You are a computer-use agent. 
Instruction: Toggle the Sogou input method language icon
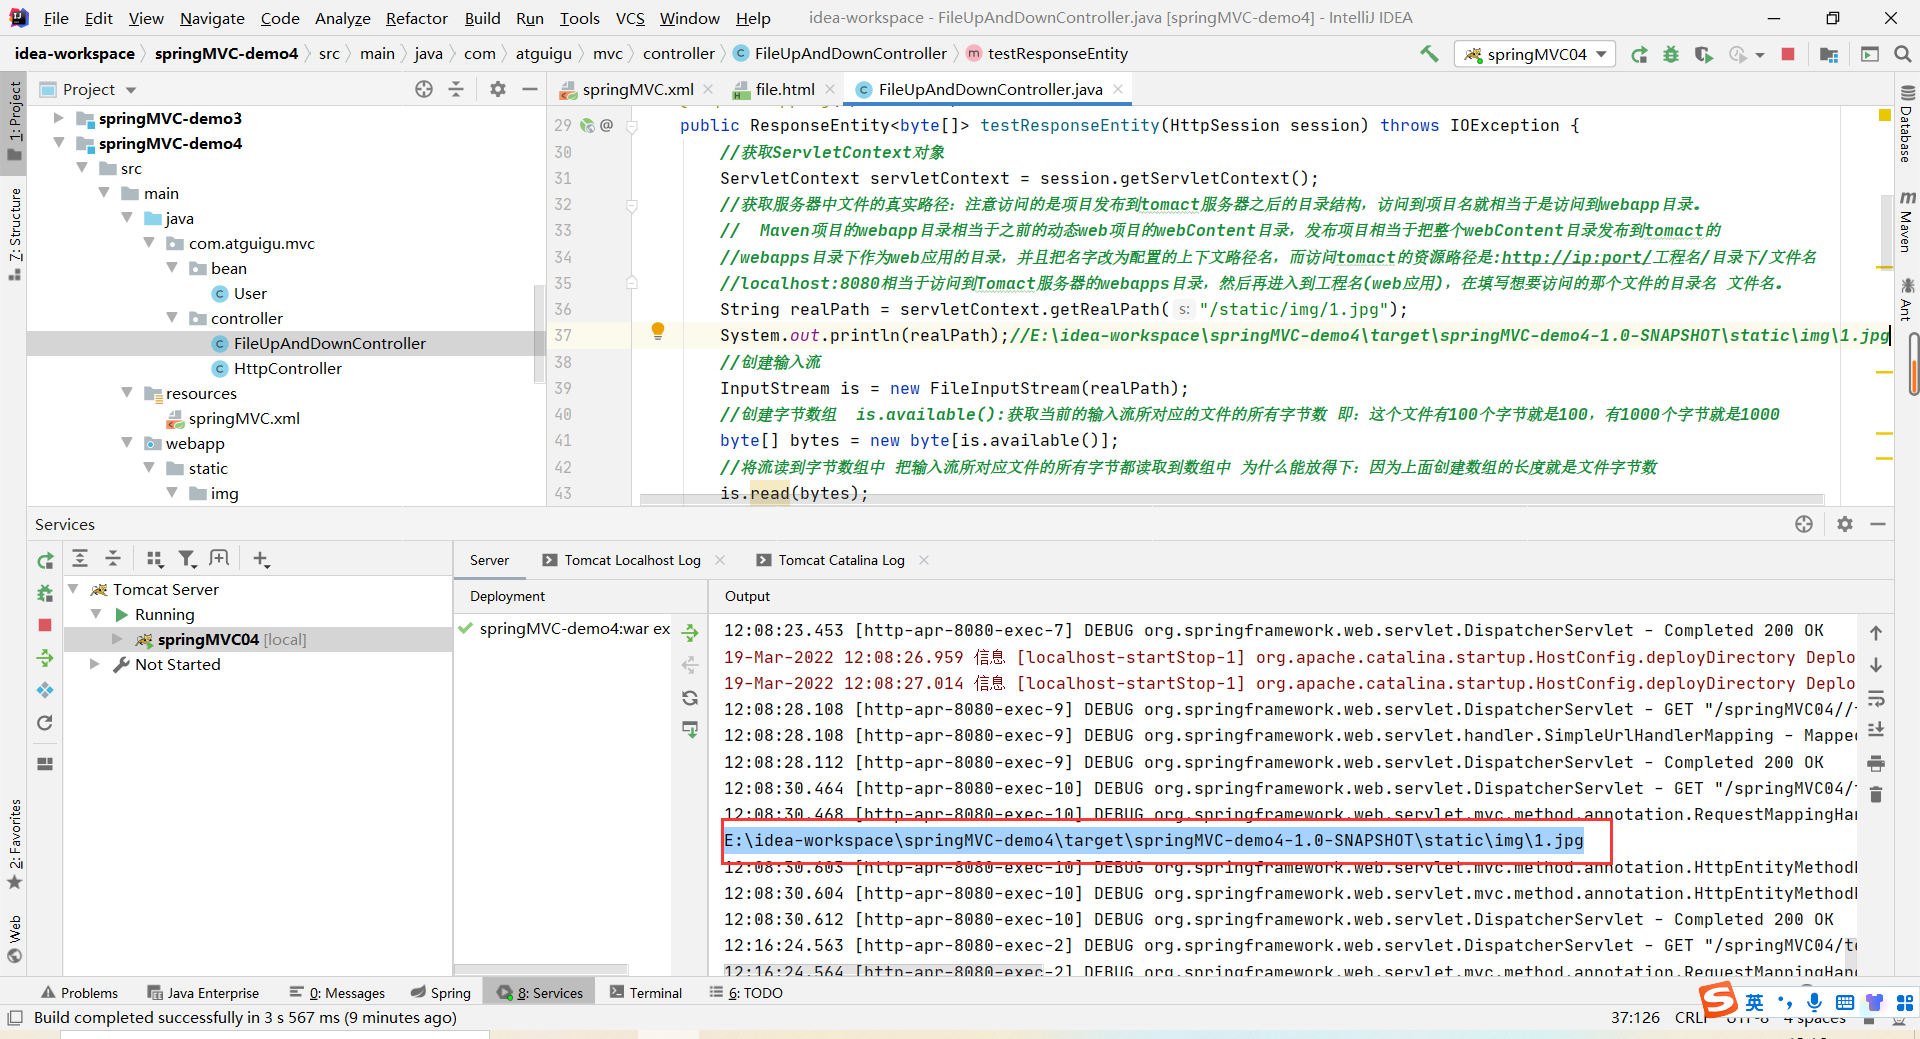tap(1754, 1002)
